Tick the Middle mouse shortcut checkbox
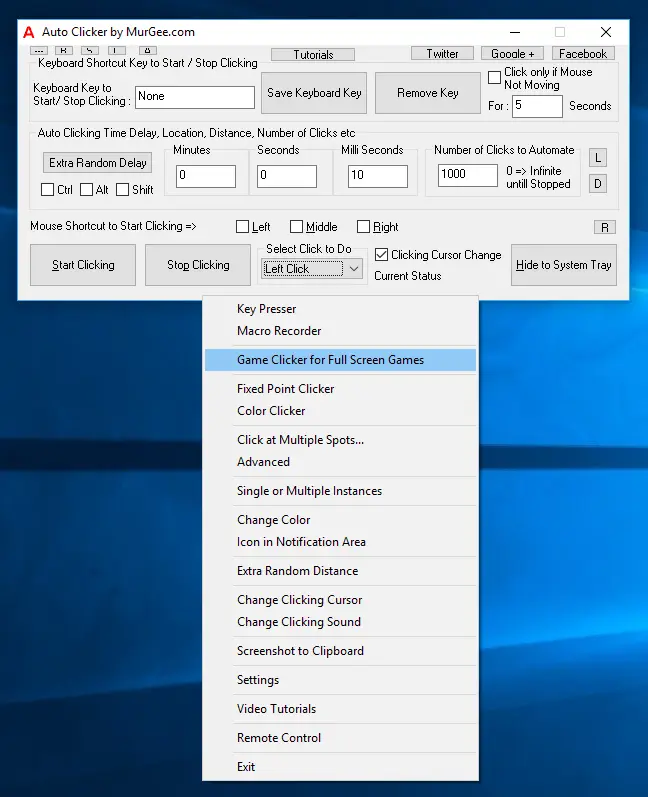The width and height of the screenshot is (648, 797). point(297,227)
